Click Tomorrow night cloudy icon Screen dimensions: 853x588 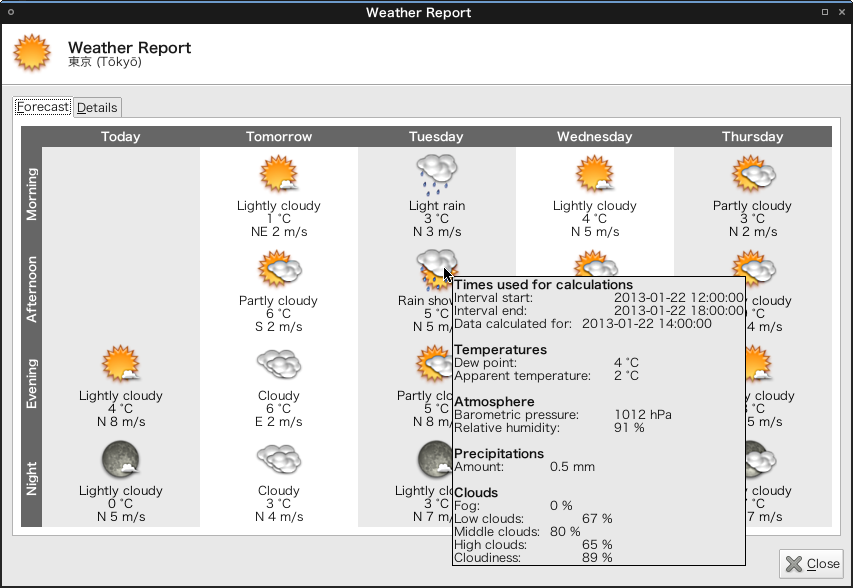click(278, 460)
